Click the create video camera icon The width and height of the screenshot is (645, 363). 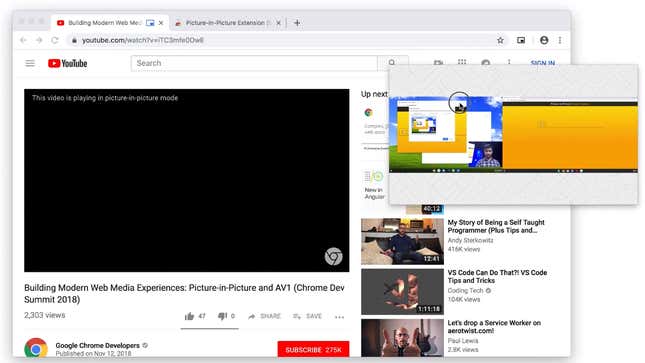[439, 63]
